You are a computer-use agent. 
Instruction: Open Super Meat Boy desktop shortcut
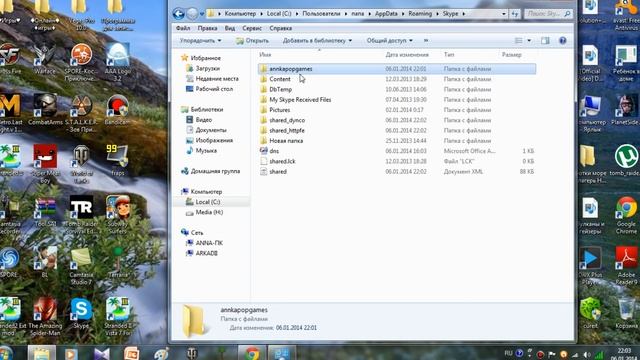click(x=45, y=163)
